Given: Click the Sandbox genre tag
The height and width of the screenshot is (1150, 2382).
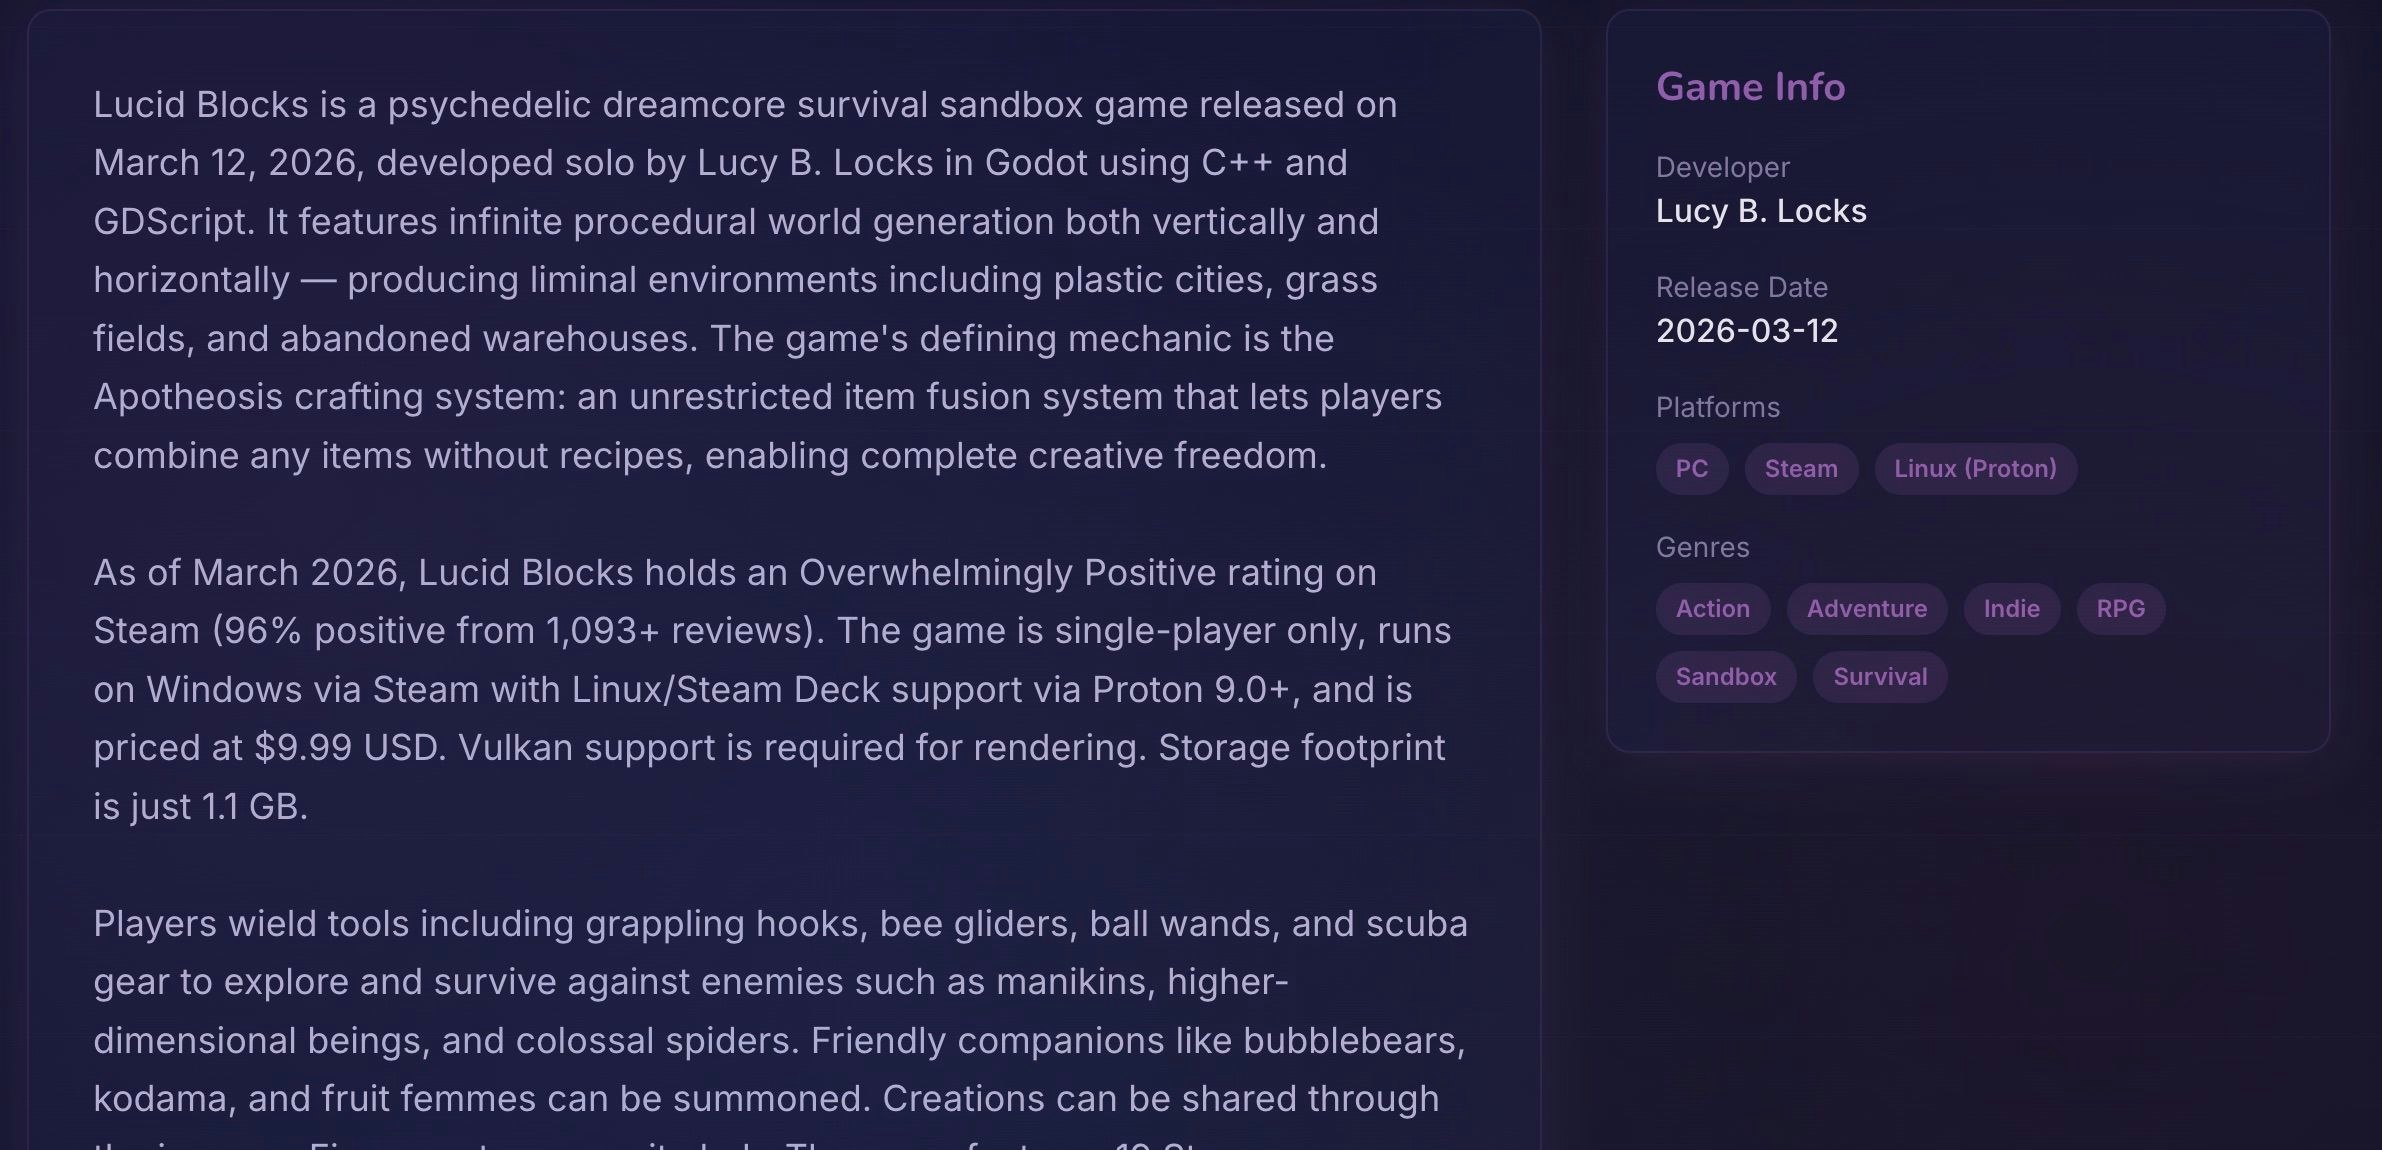Looking at the screenshot, I should [x=1725, y=676].
